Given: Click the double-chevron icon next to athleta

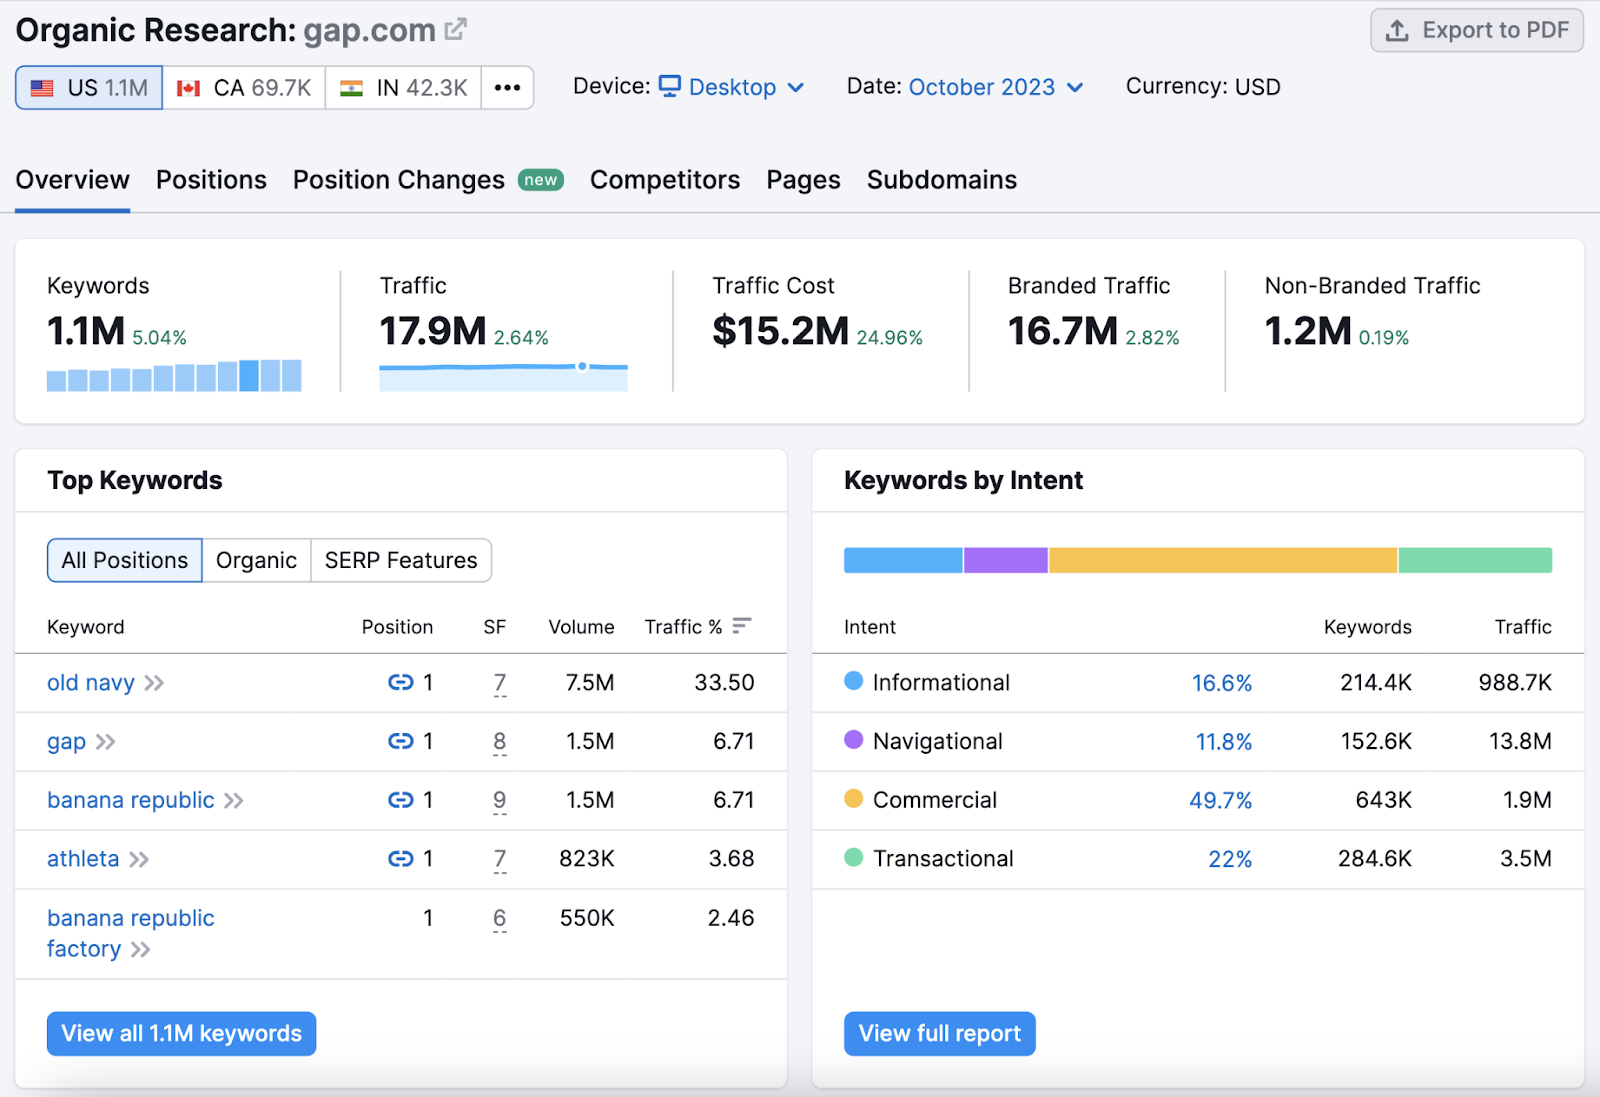Looking at the screenshot, I should [x=139, y=859].
